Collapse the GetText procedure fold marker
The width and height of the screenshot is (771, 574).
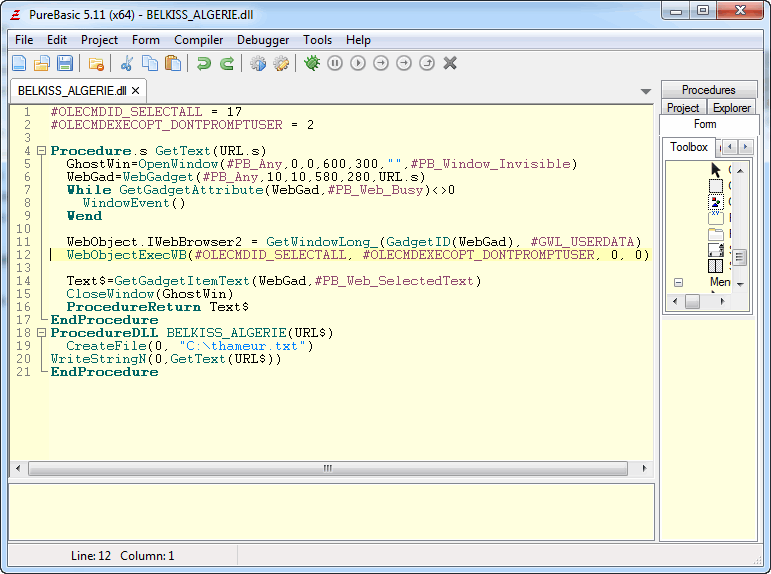click(x=41, y=151)
